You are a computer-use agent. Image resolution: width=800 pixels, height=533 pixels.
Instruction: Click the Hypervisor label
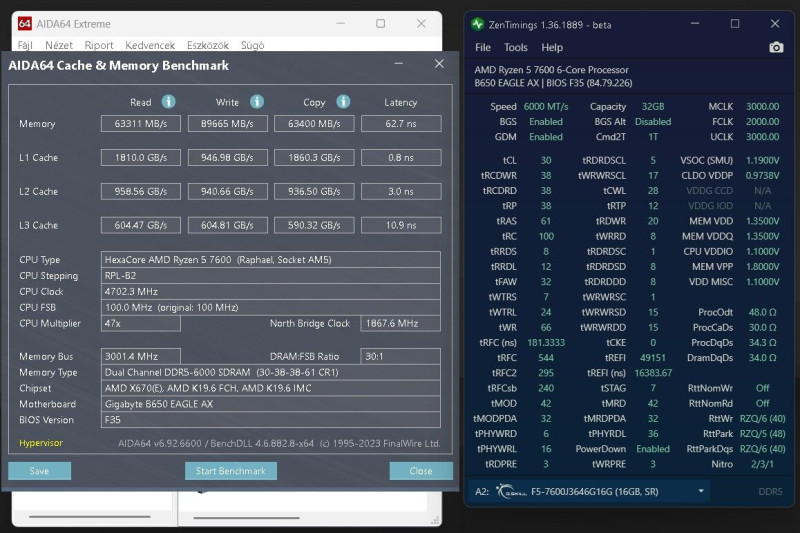(41, 443)
